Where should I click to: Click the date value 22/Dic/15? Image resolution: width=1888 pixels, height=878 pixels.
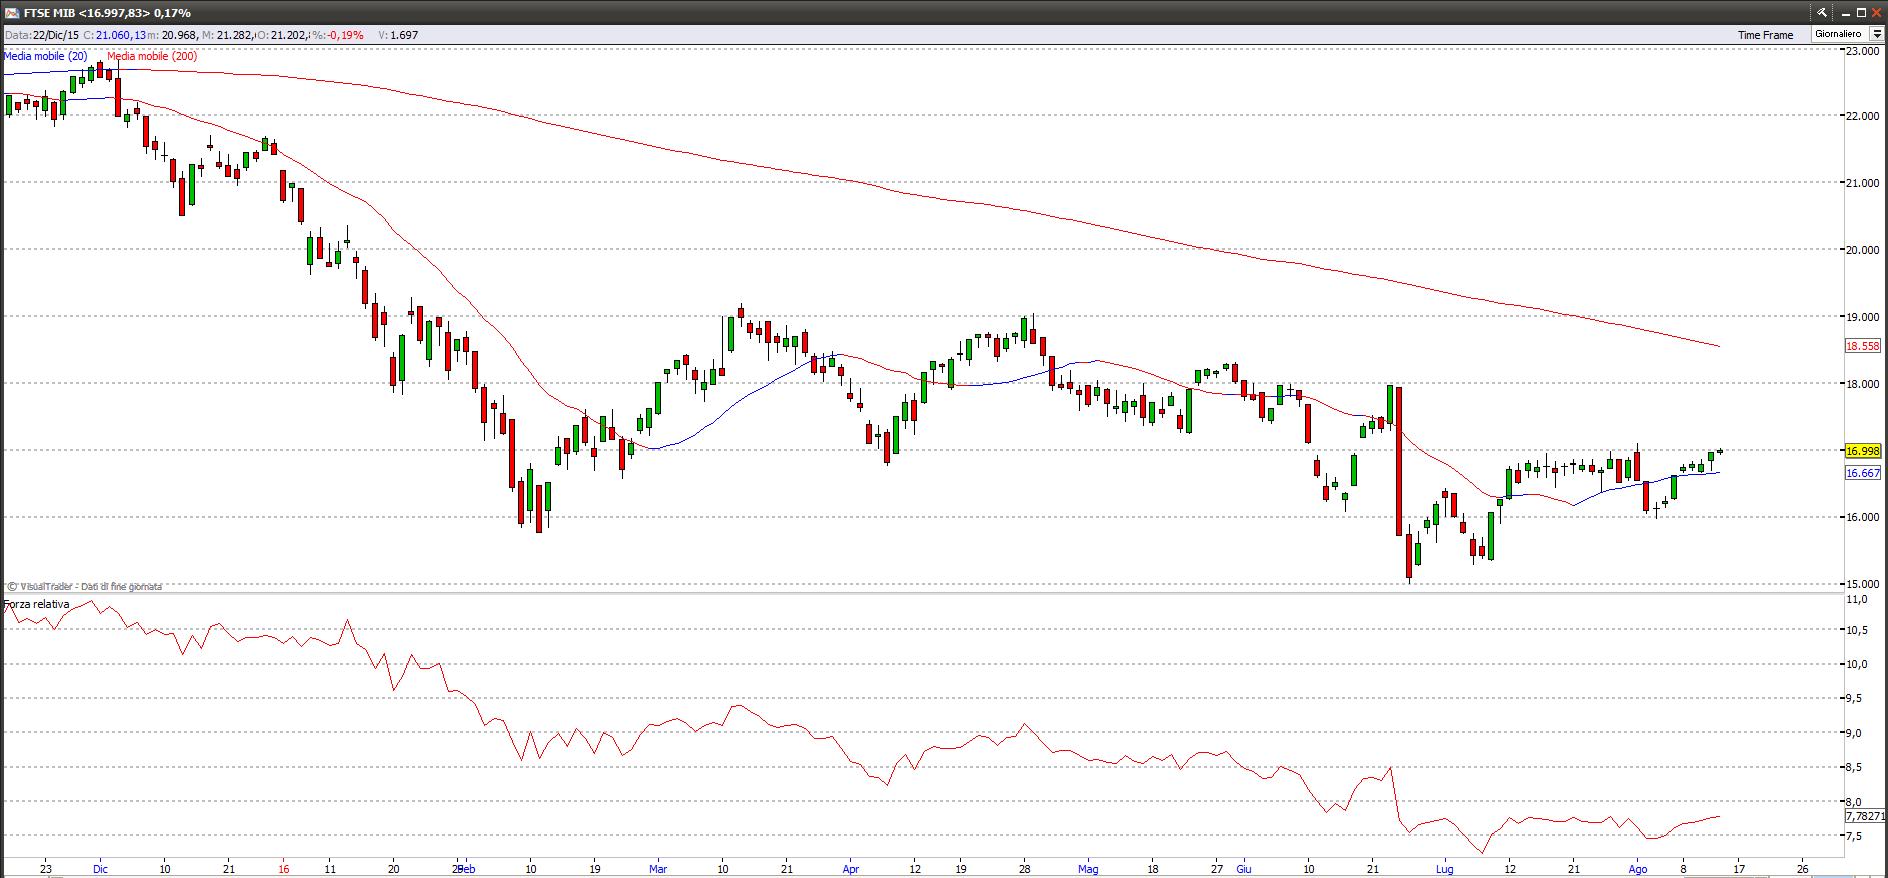tap(55, 35)
